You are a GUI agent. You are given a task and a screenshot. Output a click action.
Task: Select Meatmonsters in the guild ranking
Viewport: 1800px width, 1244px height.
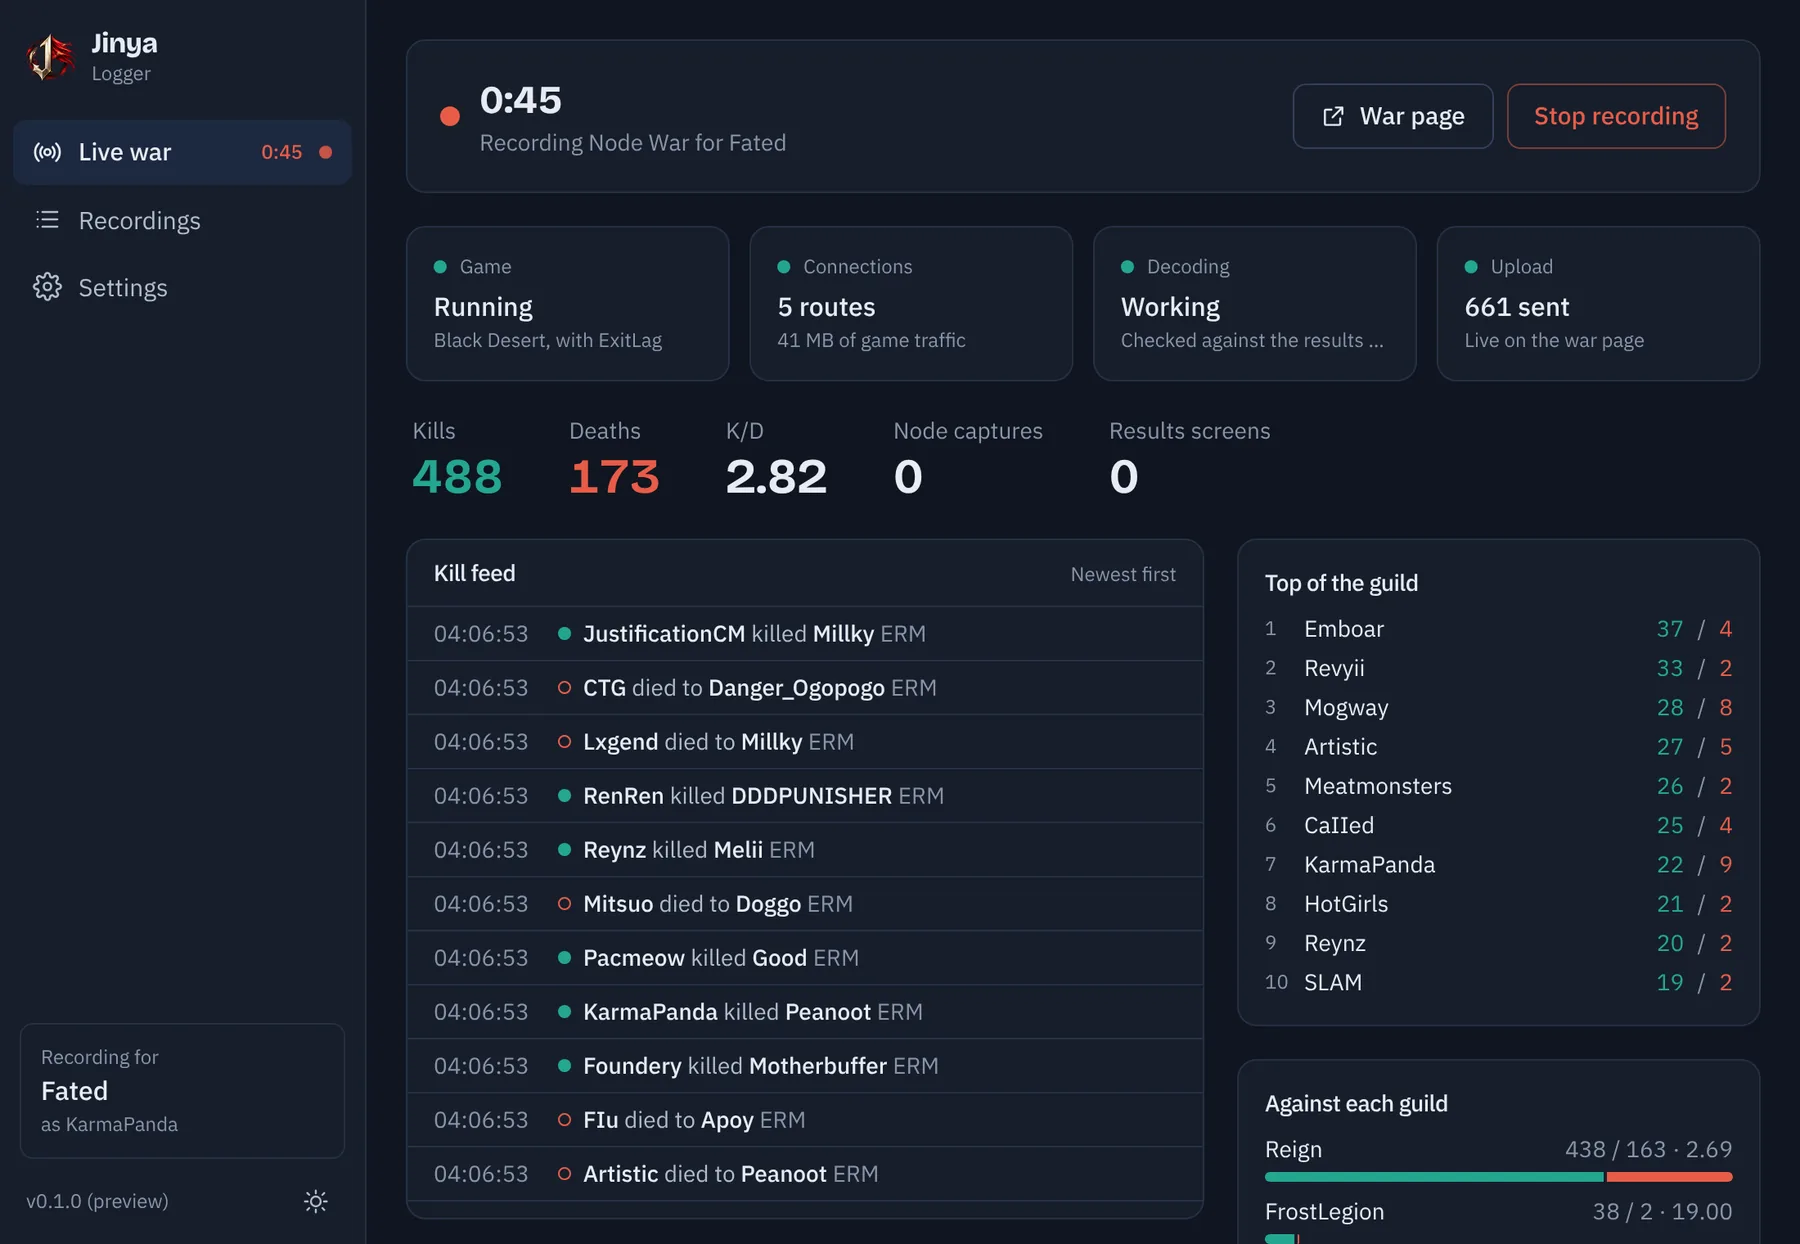[x=1498, y=786]
